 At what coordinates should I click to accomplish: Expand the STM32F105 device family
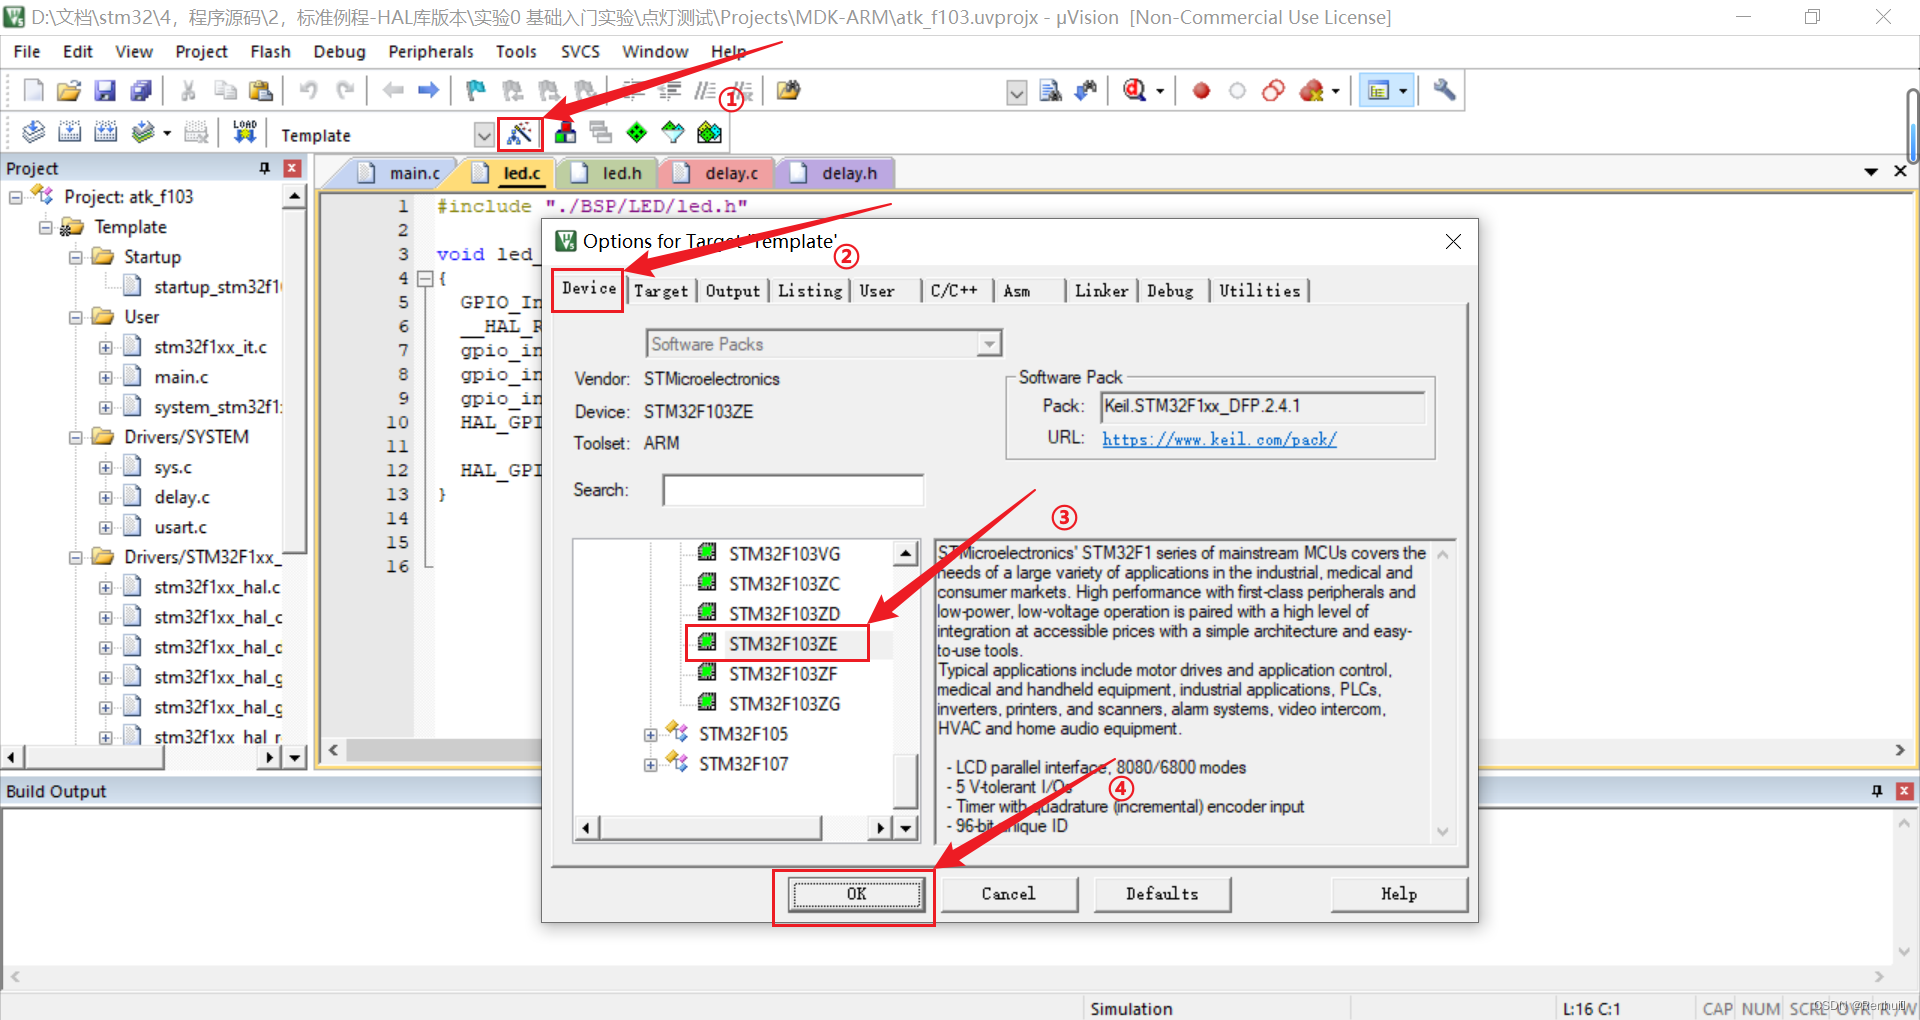[x=650, y=735]
